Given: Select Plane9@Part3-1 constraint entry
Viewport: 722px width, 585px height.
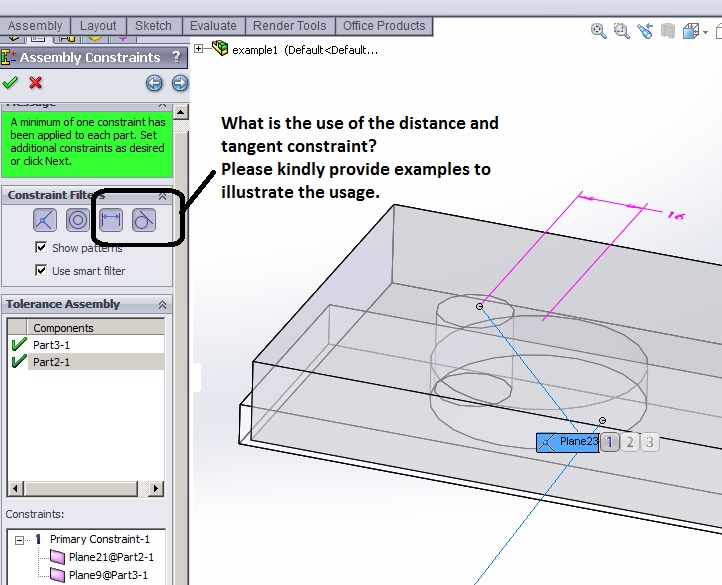Looking at the screenshot, I should pyautogui.click(x=108, y=575).
